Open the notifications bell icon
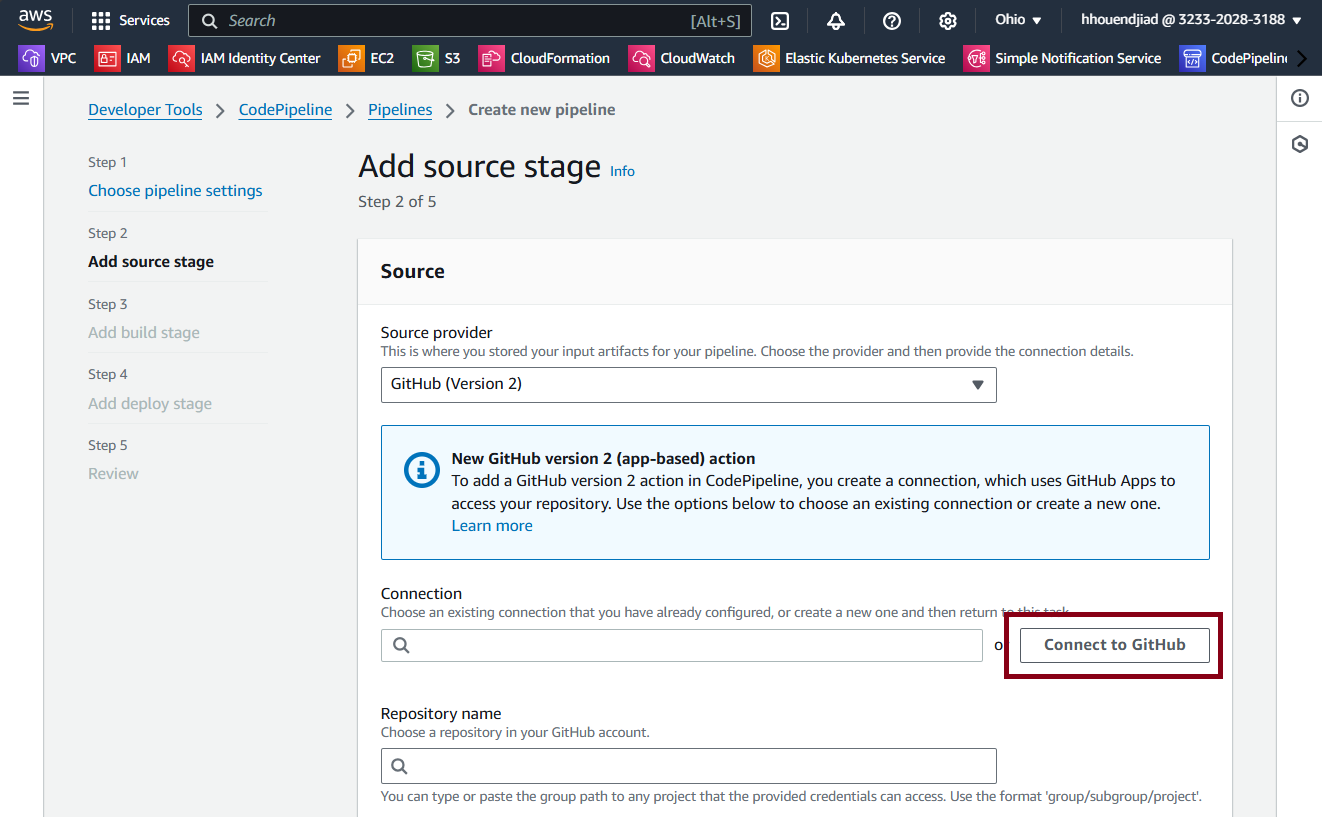The width and height of the screenshot is (1322, 817). point(836,21)
